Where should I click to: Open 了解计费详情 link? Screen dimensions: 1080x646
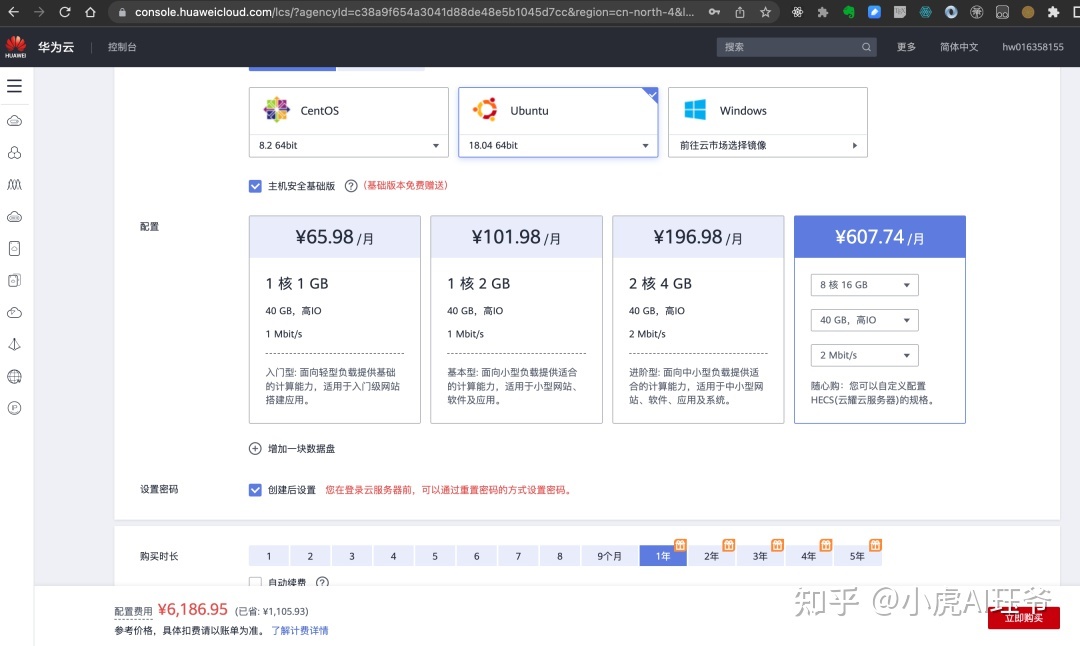tap(300, 630)
